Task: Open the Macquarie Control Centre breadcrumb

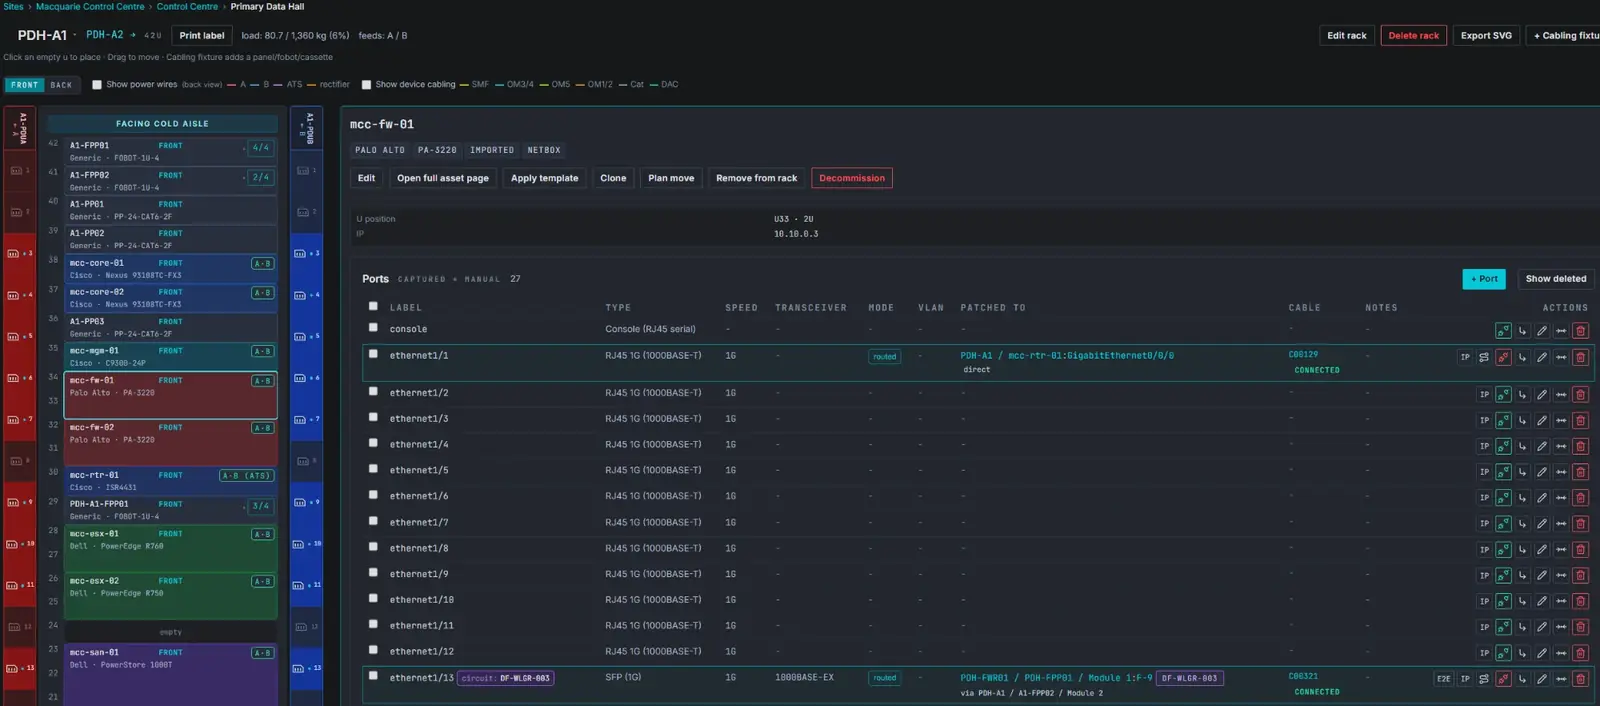Action: click(90, 7)
